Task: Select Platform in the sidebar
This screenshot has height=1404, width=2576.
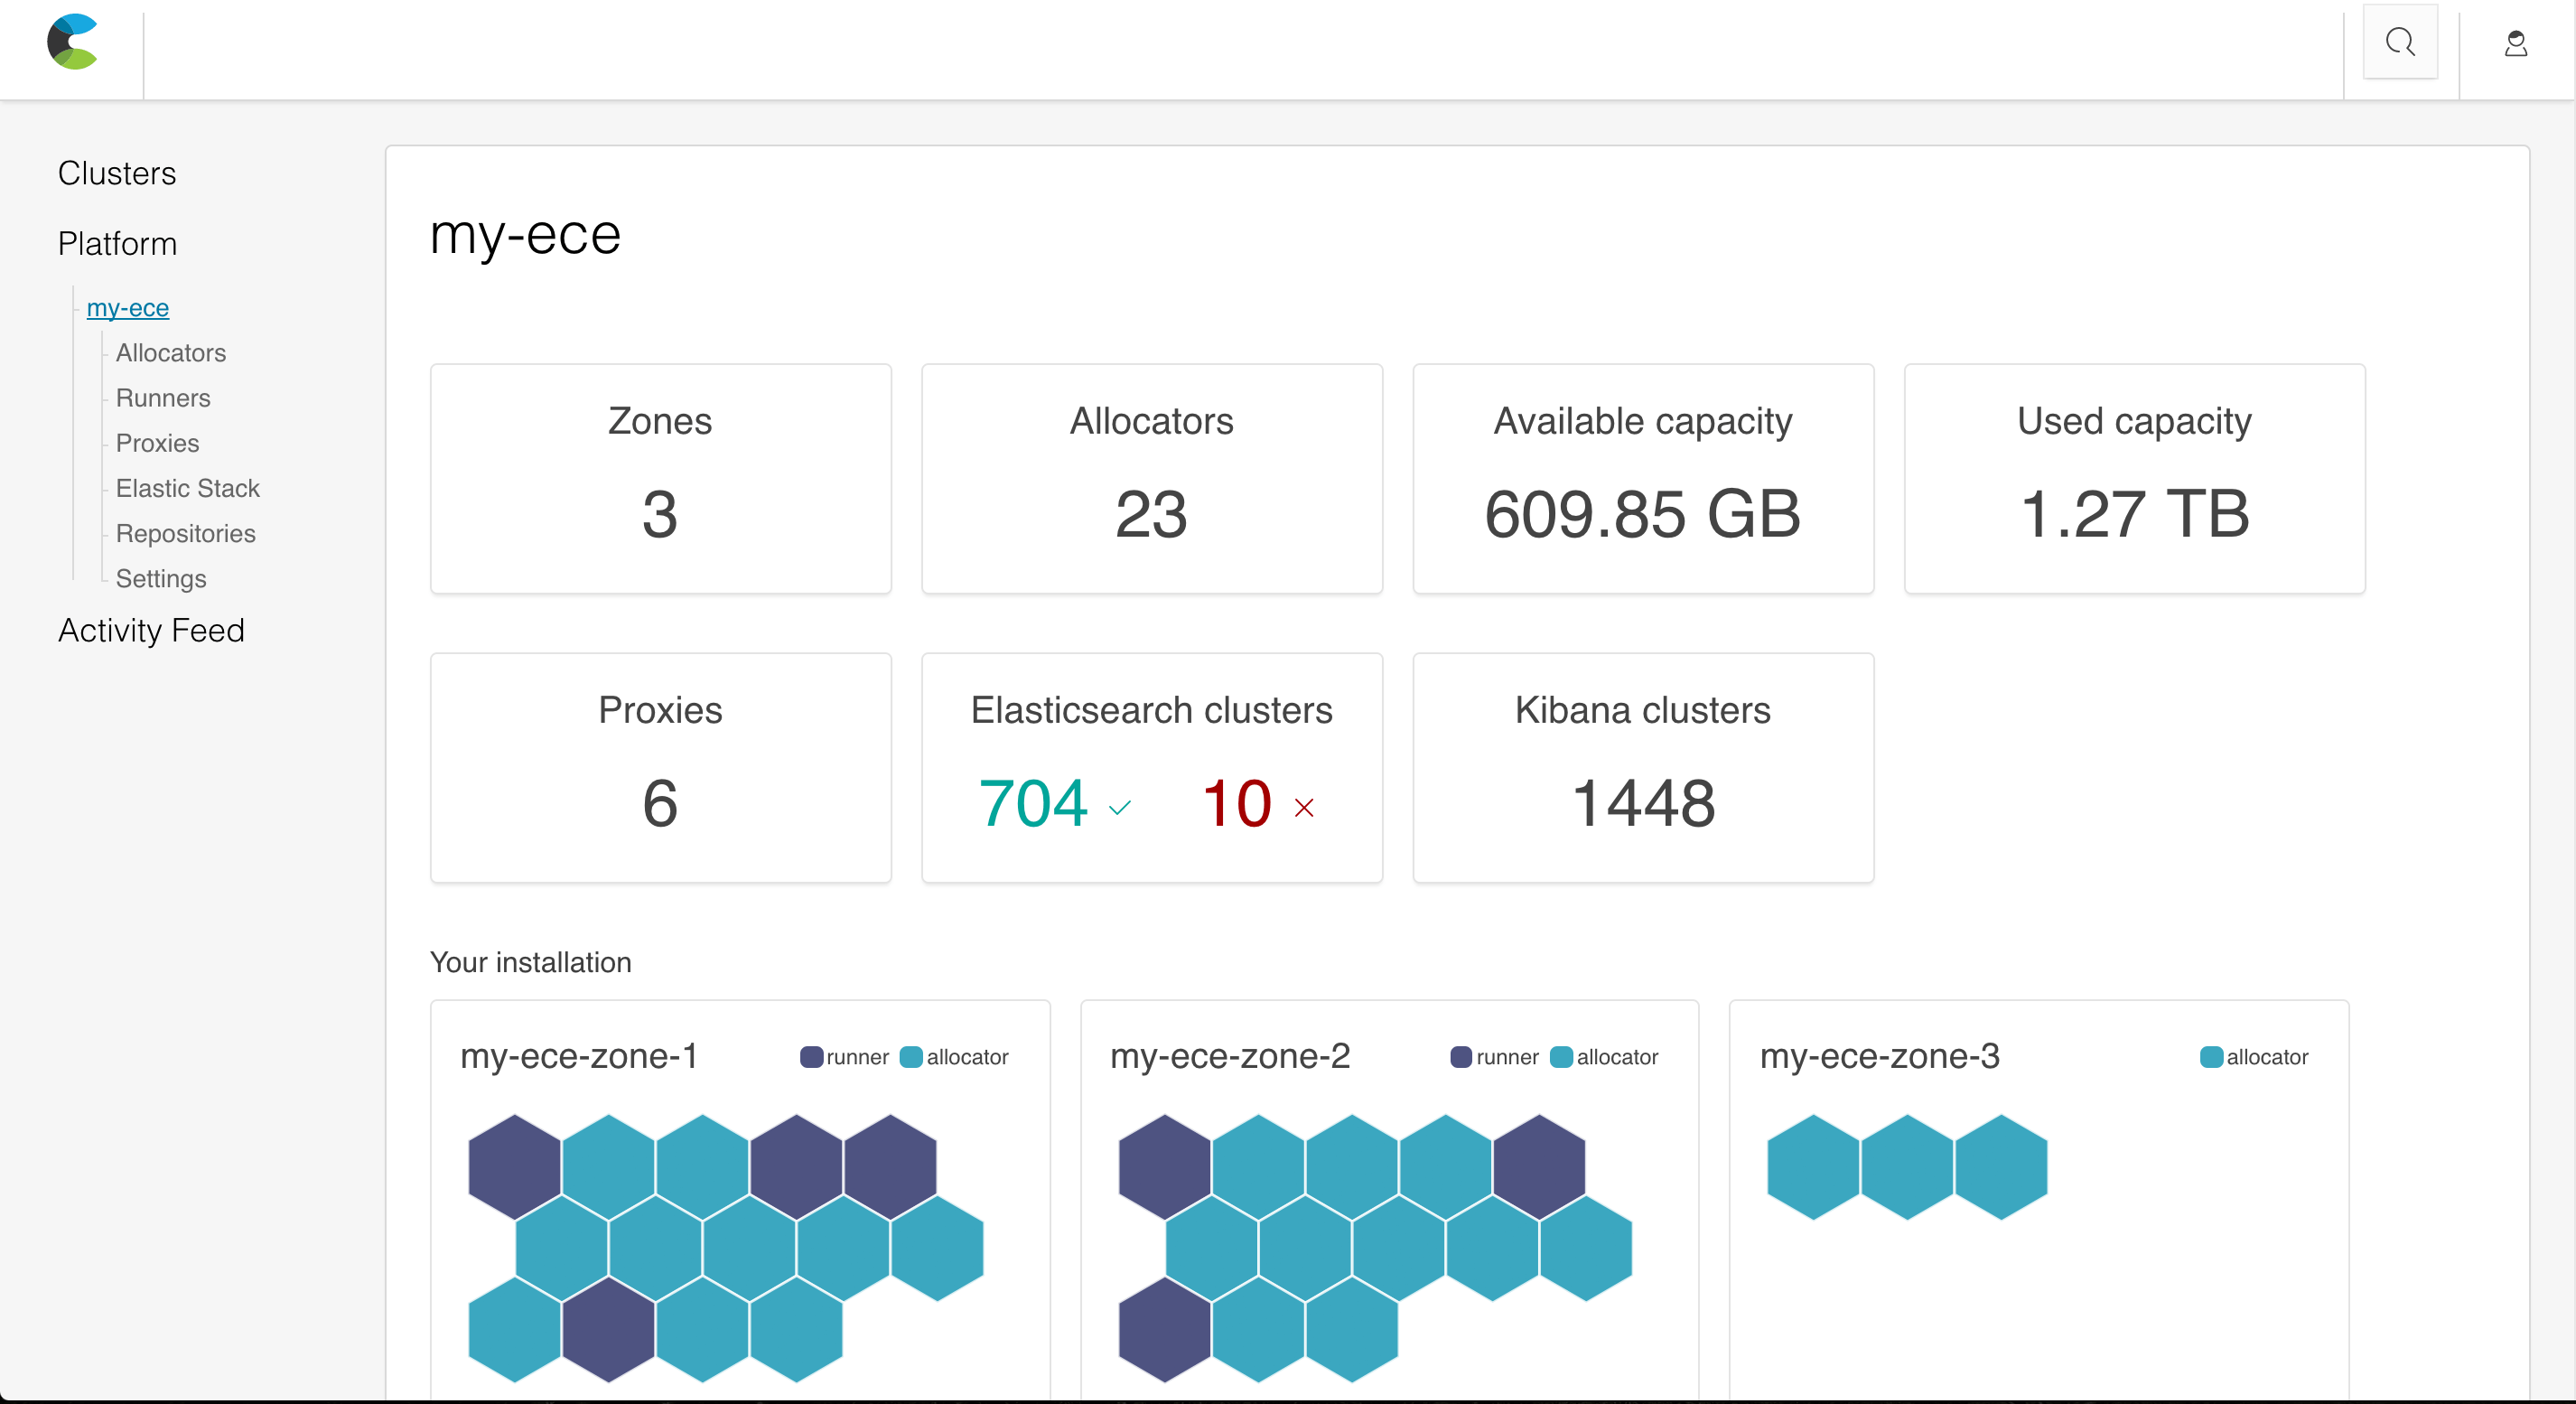Action: 117,244
